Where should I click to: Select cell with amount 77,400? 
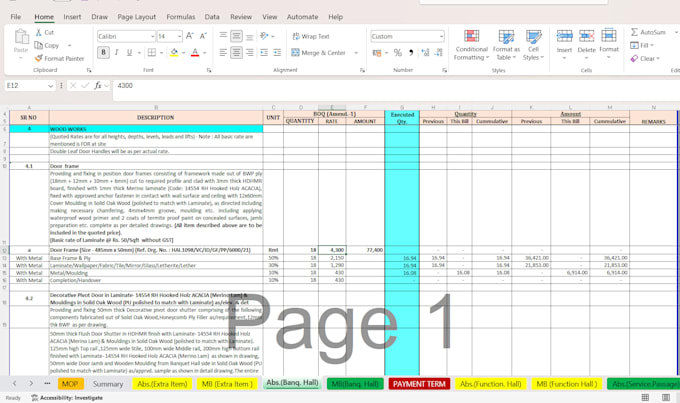point(365,250)
